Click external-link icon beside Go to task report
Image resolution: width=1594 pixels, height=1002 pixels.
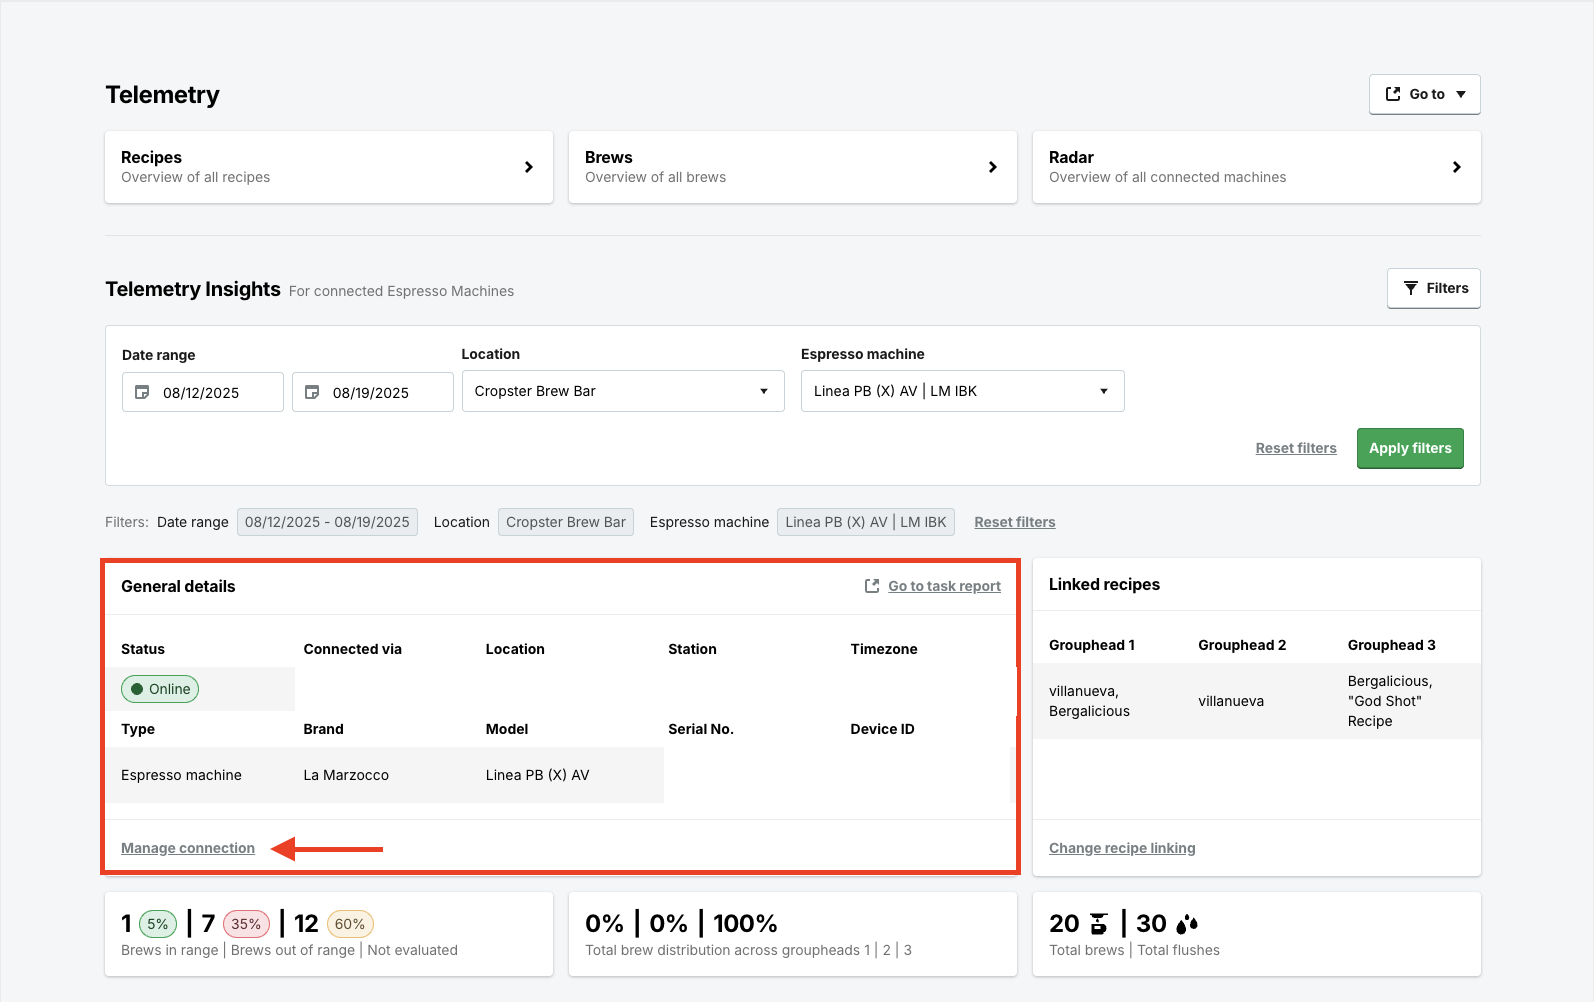[x=872, y=586]
